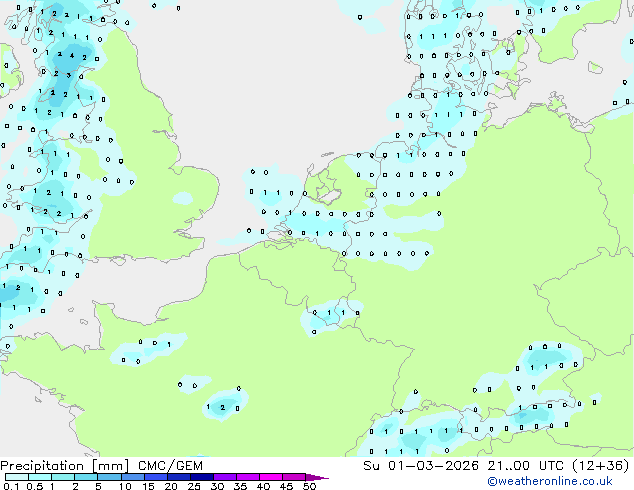
Task: Click the legend swatch between 35 and 40
Action: tap(247, 477)
